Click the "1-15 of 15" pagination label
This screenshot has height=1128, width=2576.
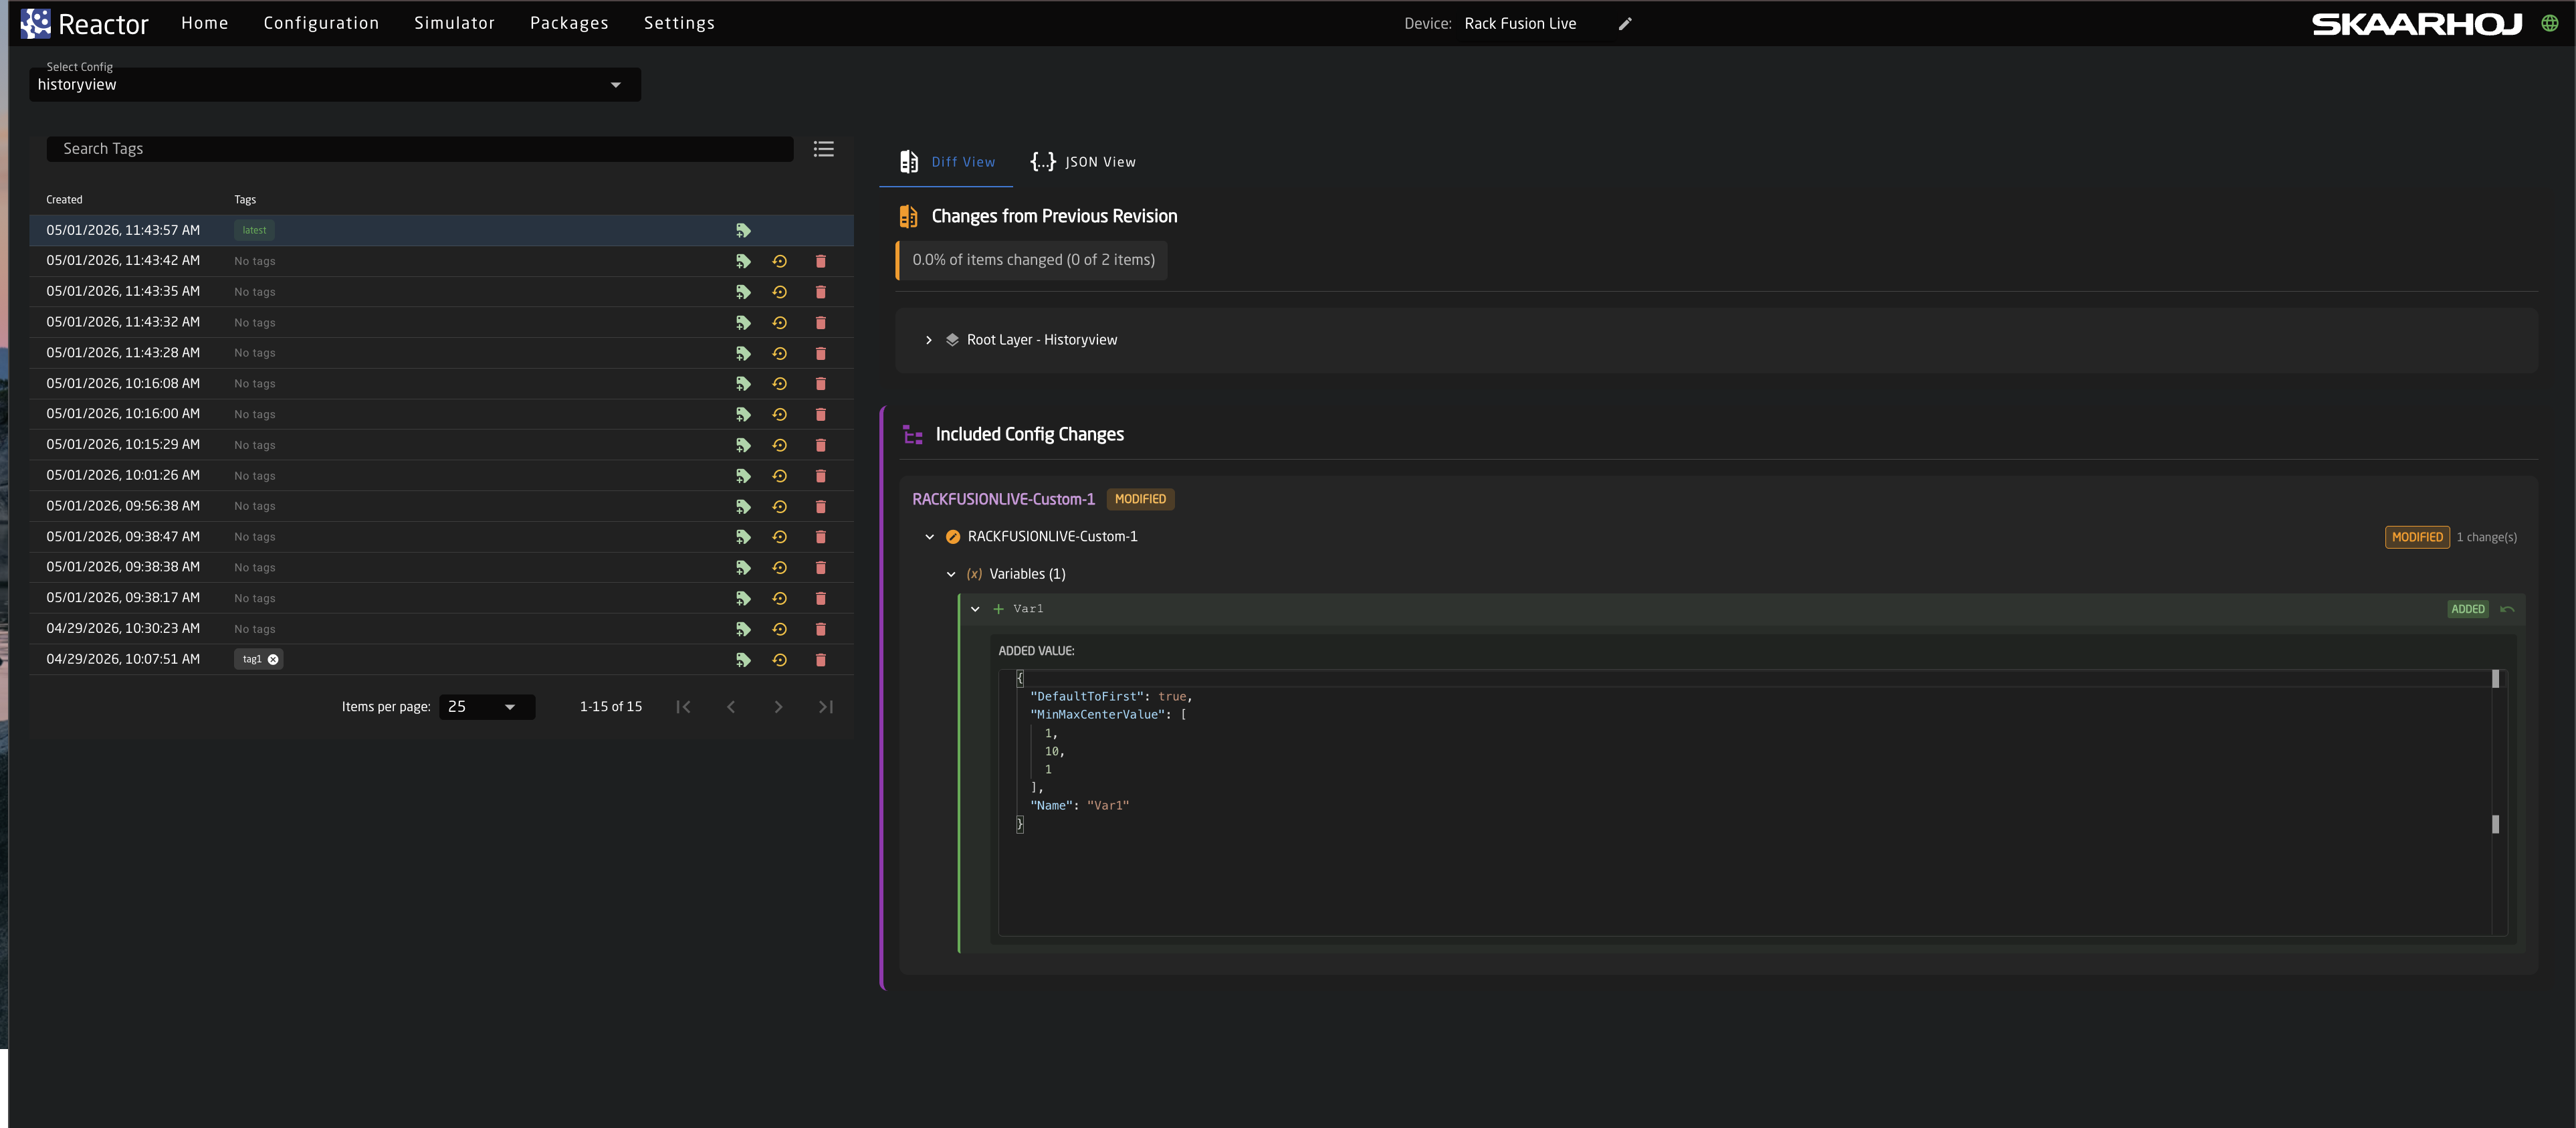[611, 707]
